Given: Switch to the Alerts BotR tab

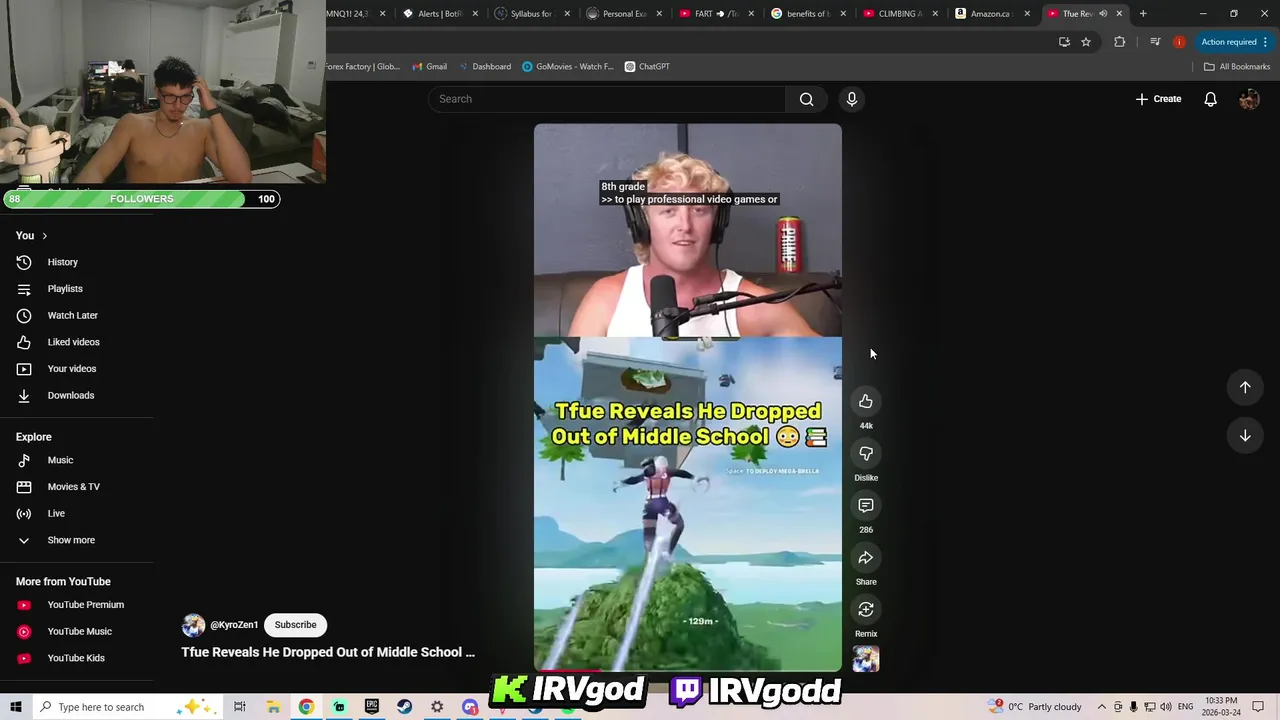Looking at the screenshot, I should (x=441, y=14).
